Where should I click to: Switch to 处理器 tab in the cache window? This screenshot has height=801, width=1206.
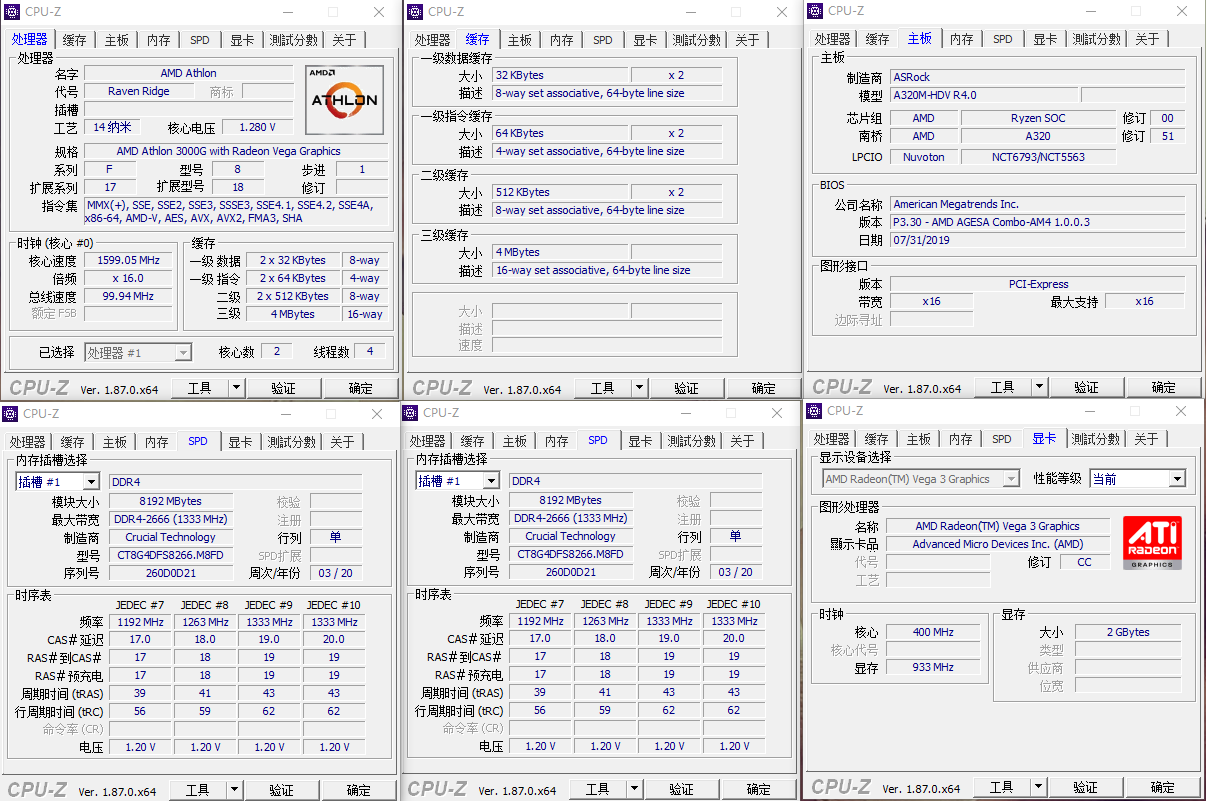(433, 40)
